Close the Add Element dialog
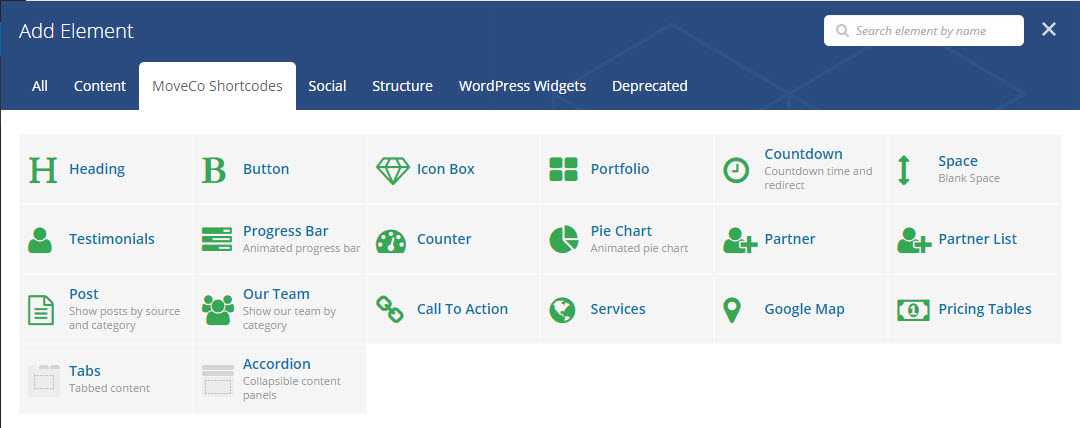Viewport: 1080px width, 428px height. tap(1048, 29)
